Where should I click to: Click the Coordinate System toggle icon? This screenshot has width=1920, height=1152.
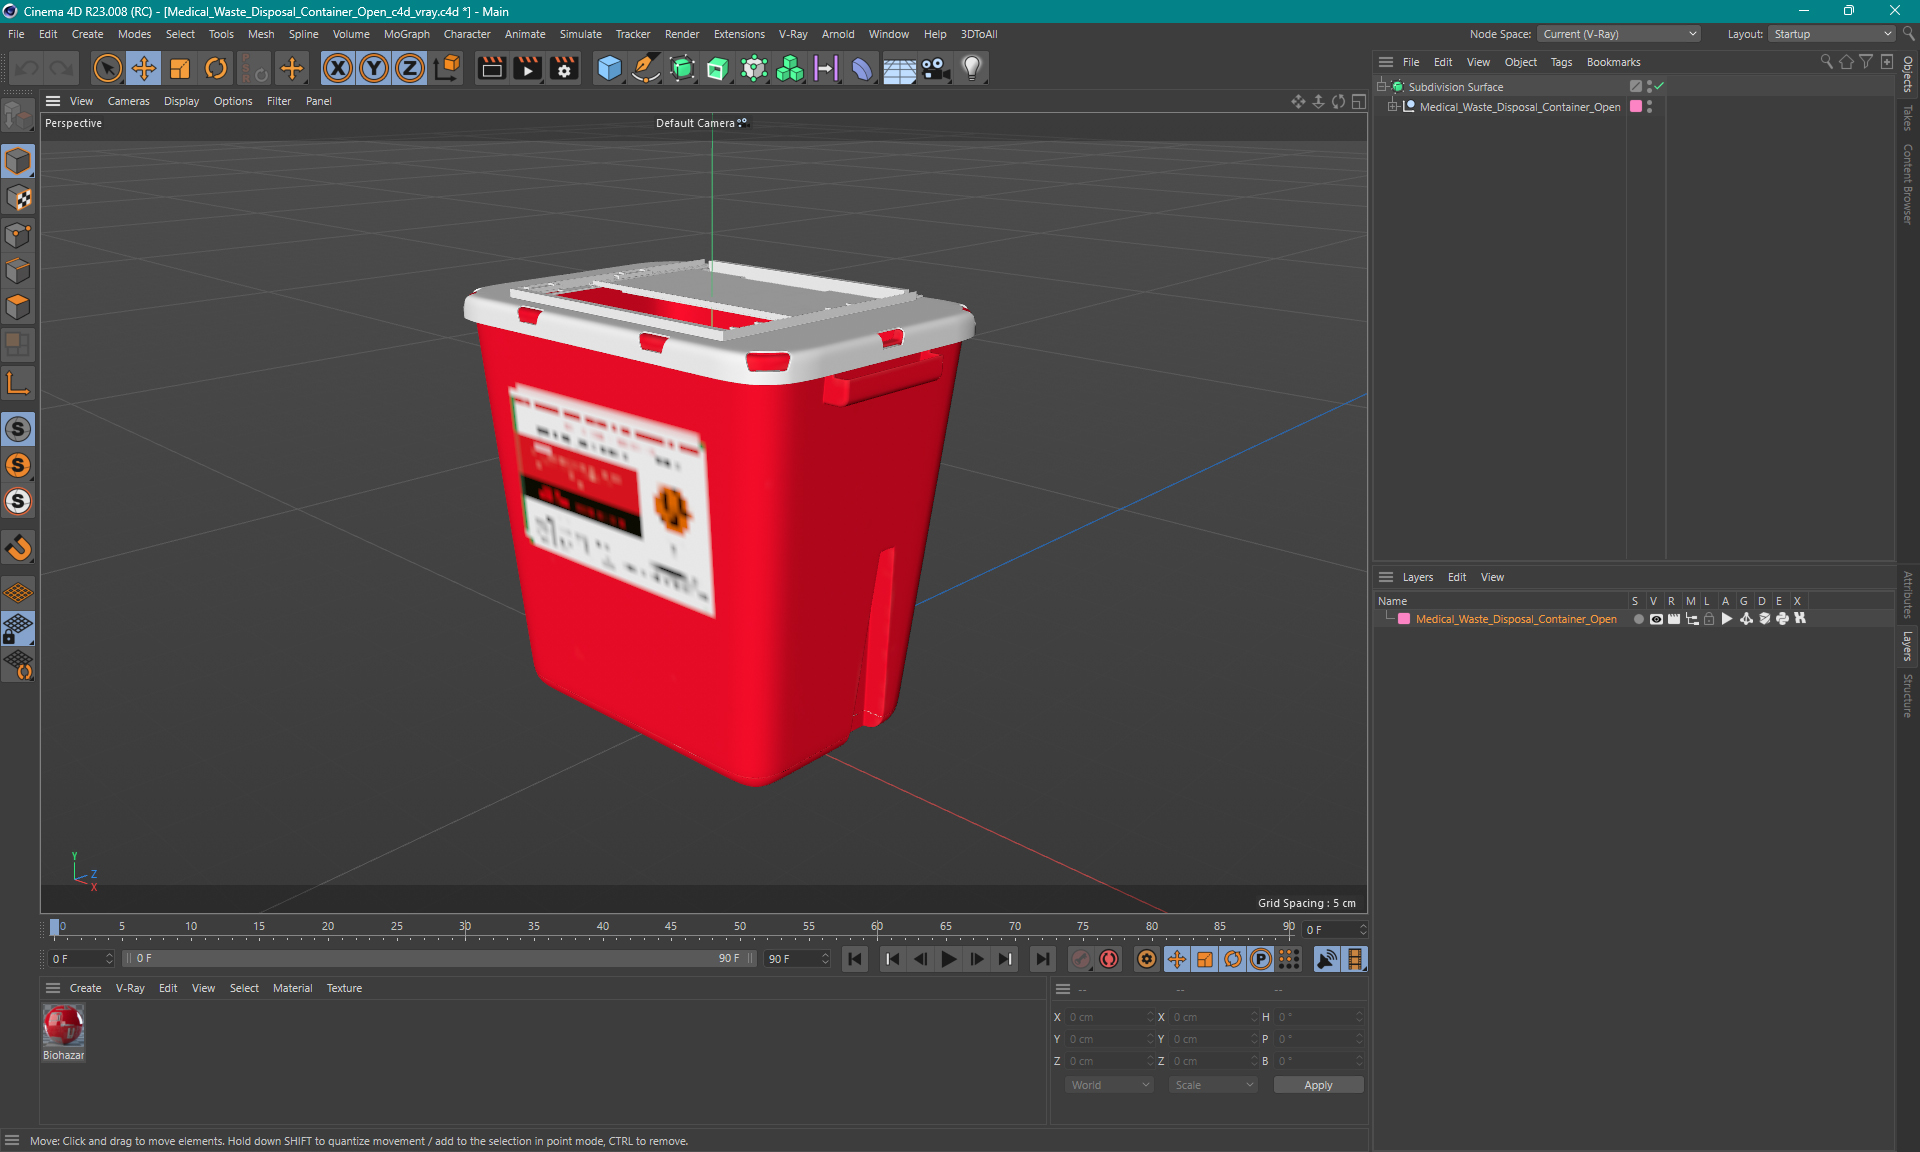(x=448, y=68)
